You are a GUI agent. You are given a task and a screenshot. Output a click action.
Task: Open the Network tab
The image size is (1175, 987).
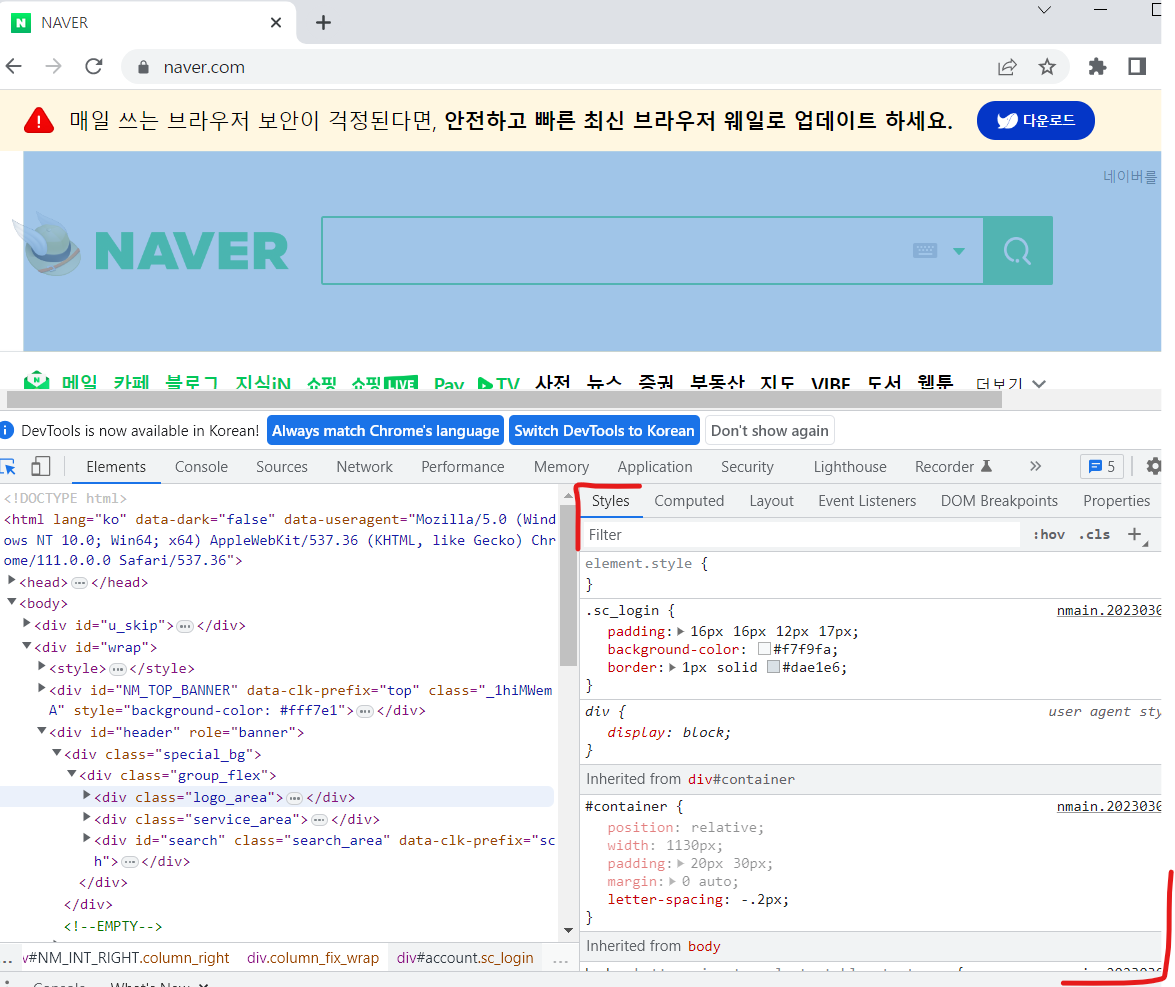364,467
